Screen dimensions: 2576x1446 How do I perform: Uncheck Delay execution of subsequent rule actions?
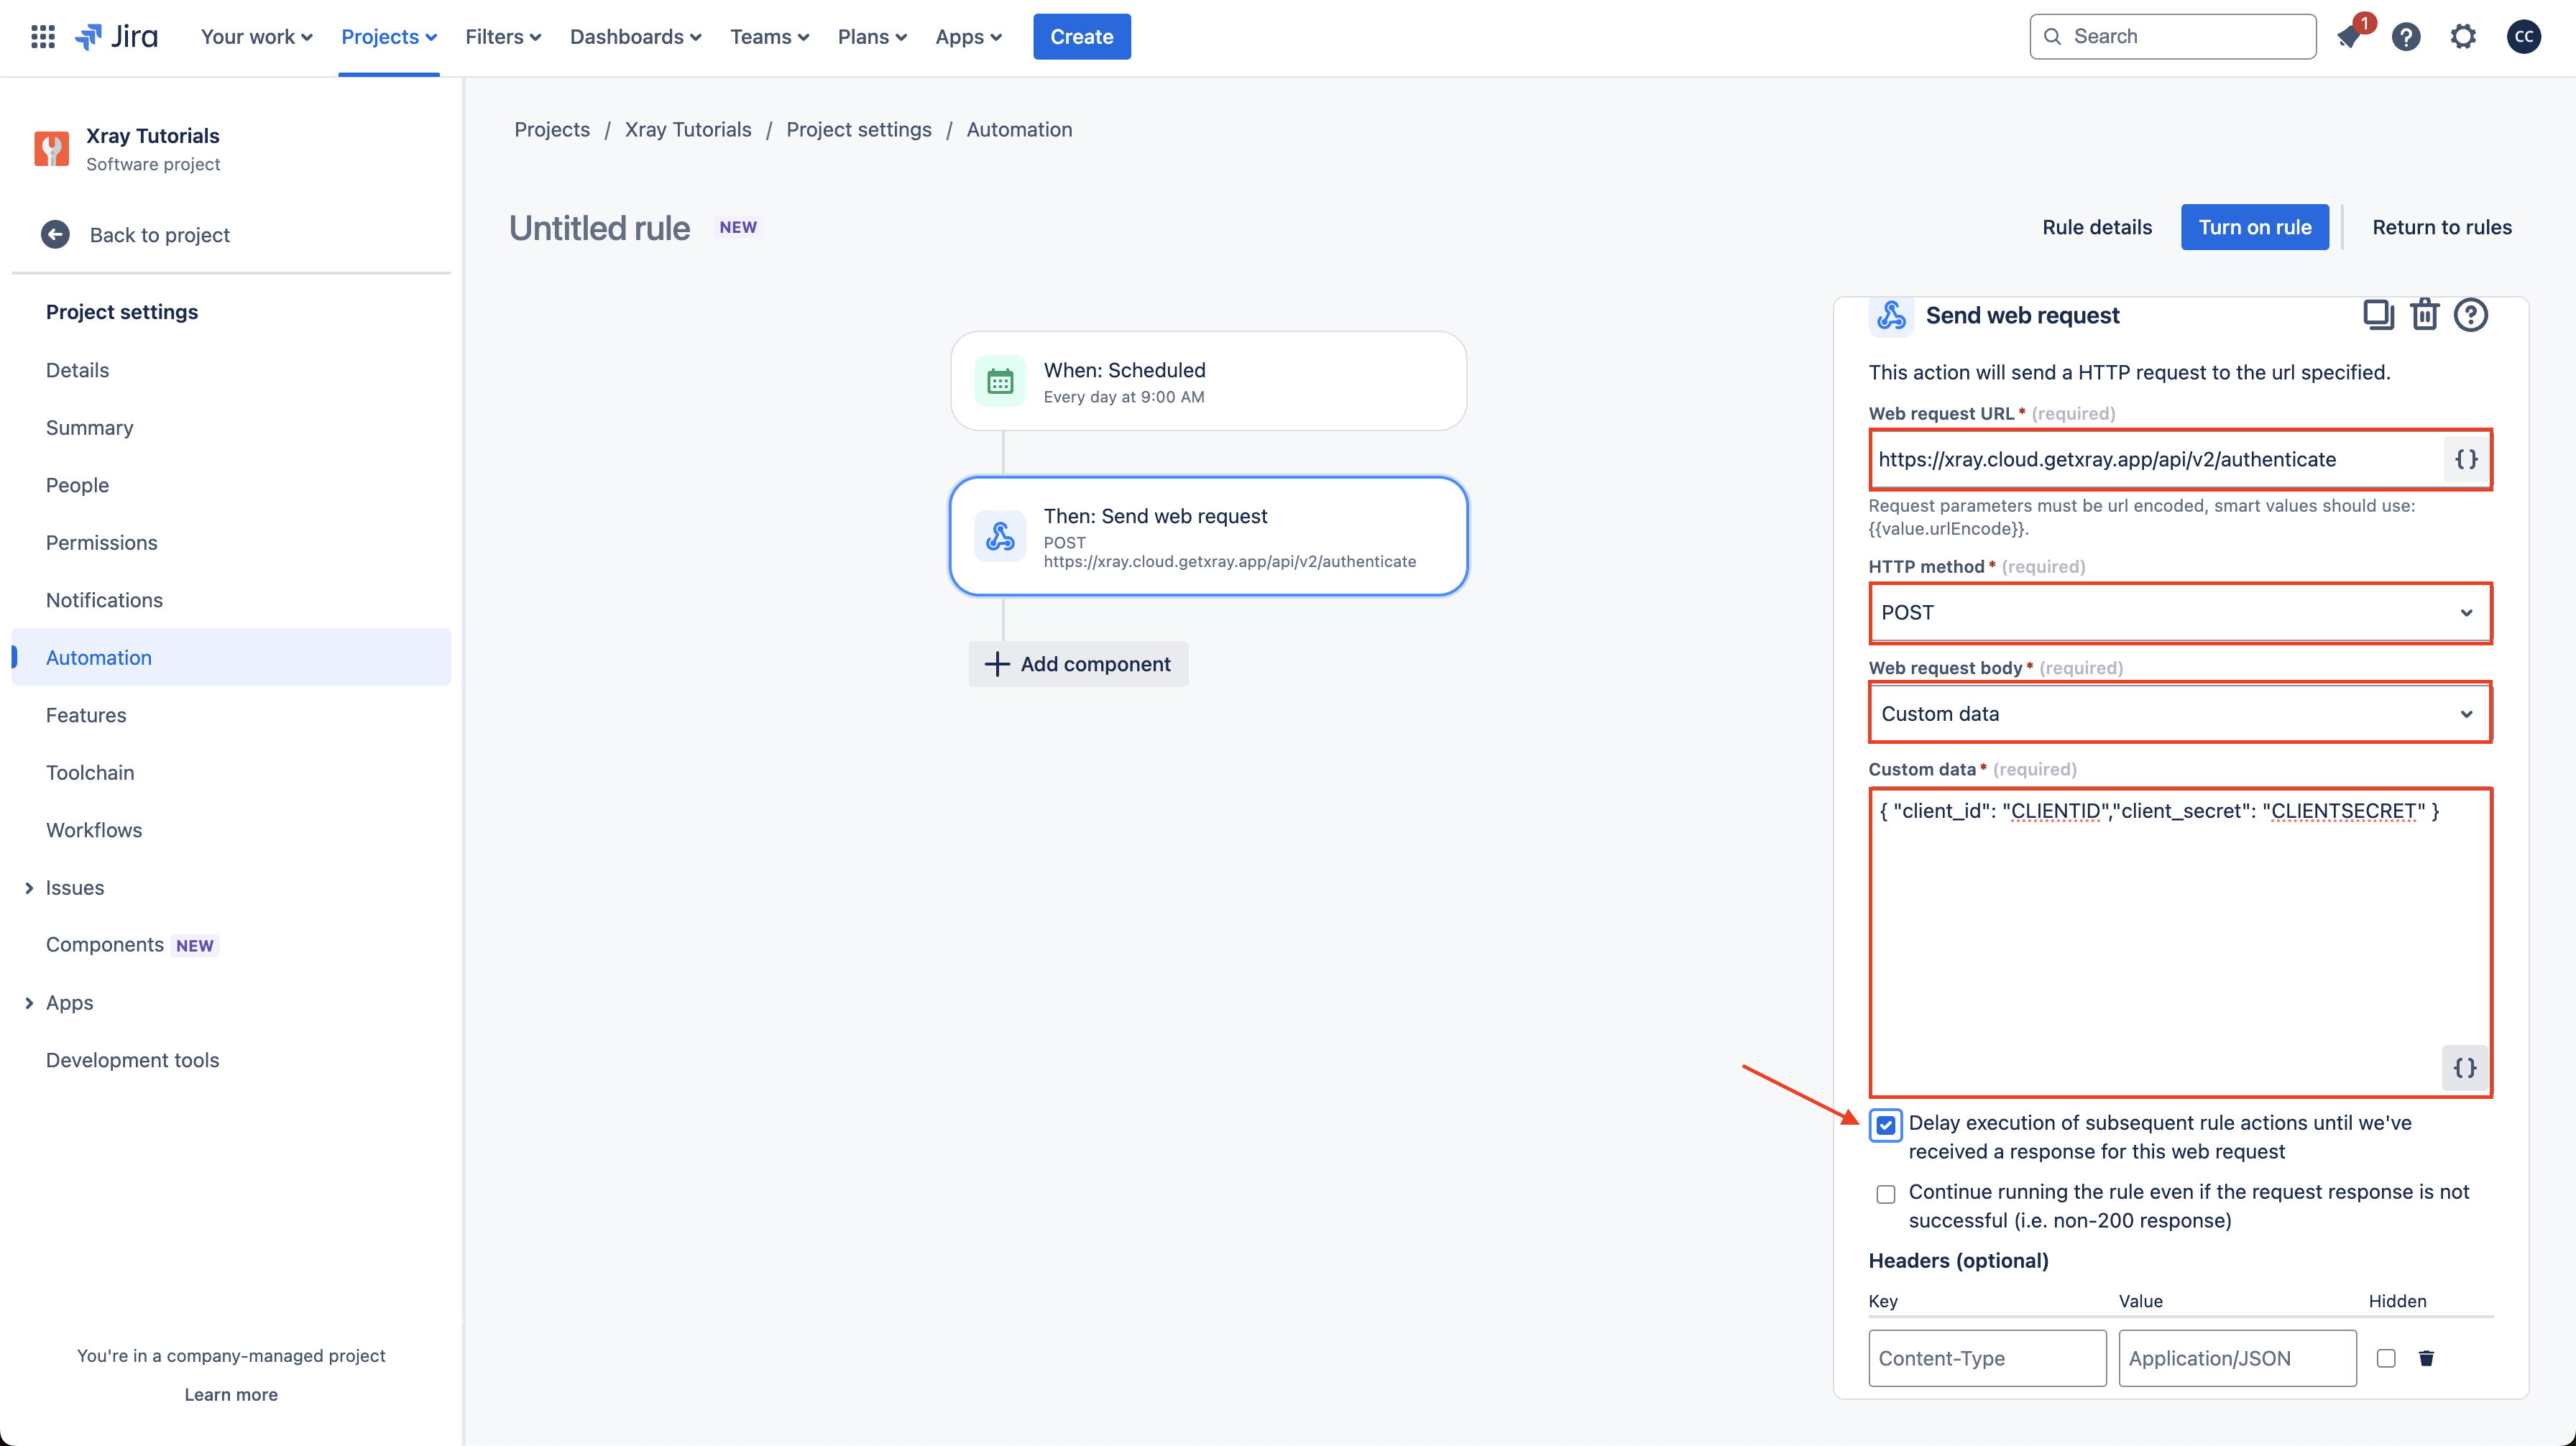point(1886,1125)
